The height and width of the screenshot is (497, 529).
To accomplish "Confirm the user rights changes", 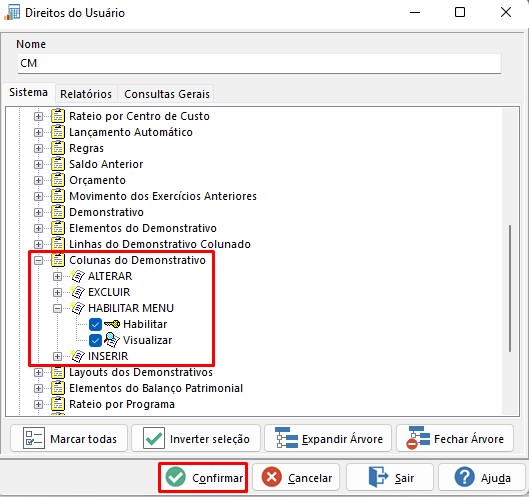I will pyautogui.click(x=203, y=477).
